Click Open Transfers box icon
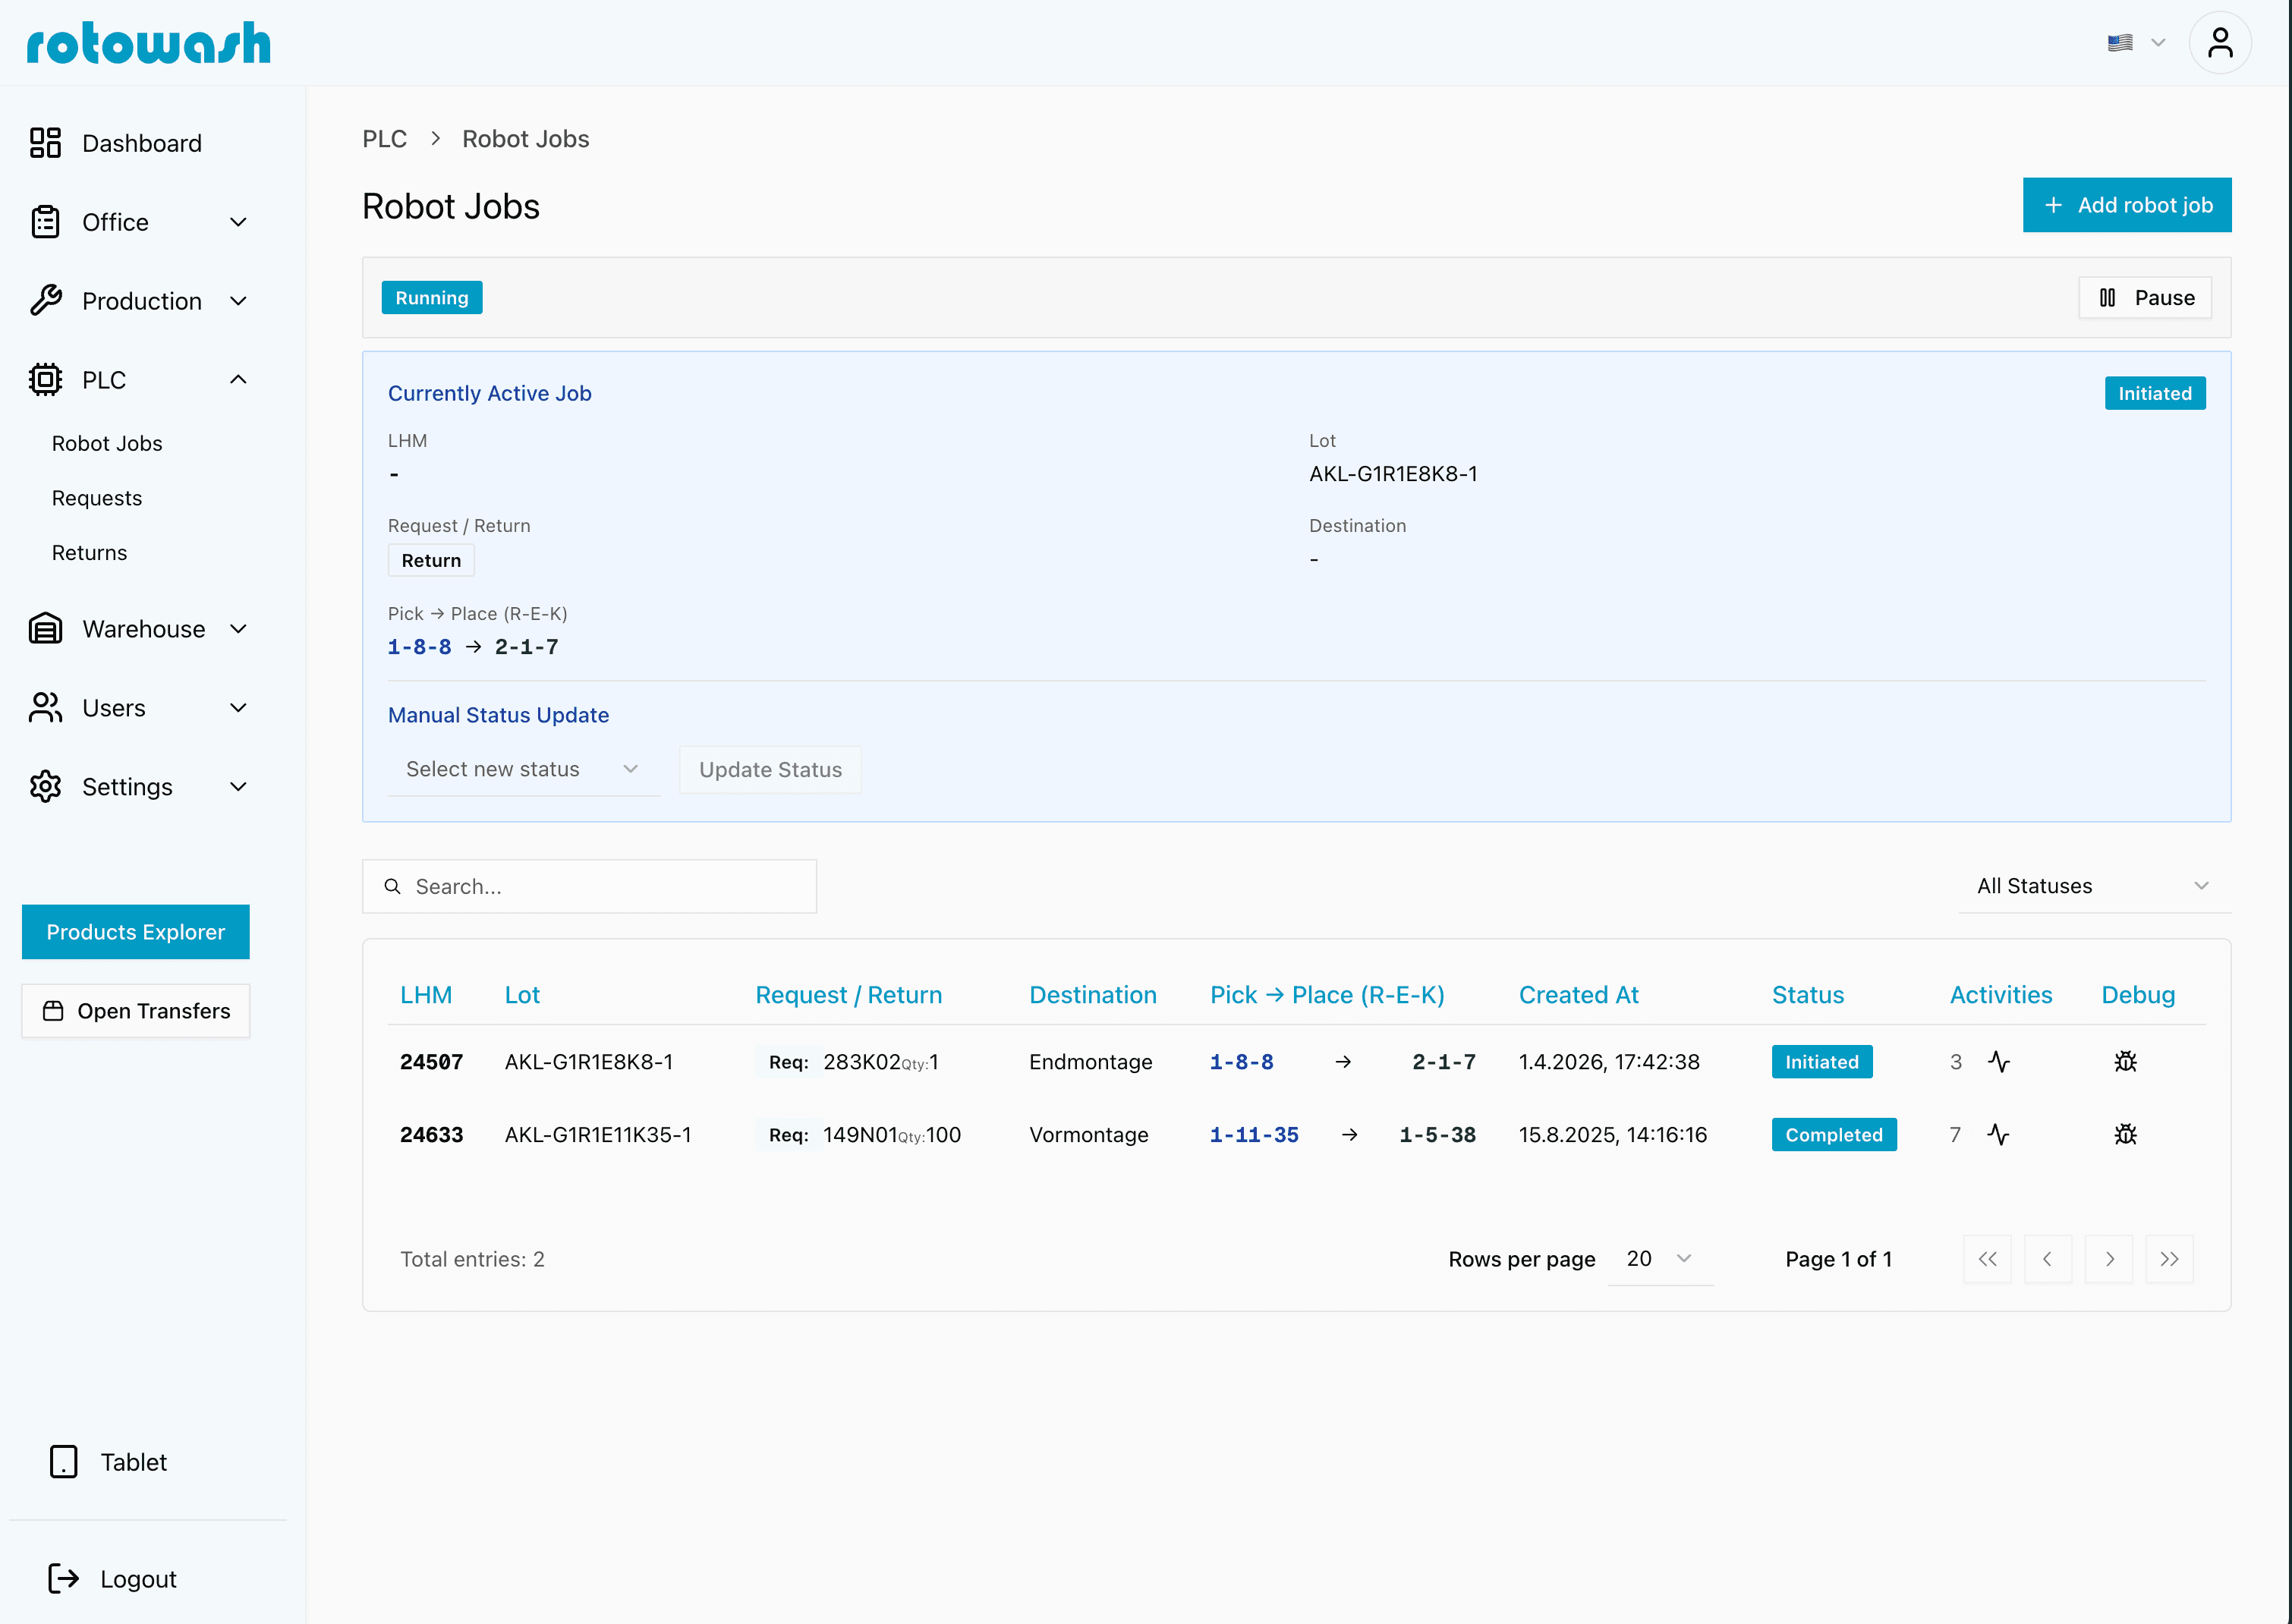 coord(53,1011)
